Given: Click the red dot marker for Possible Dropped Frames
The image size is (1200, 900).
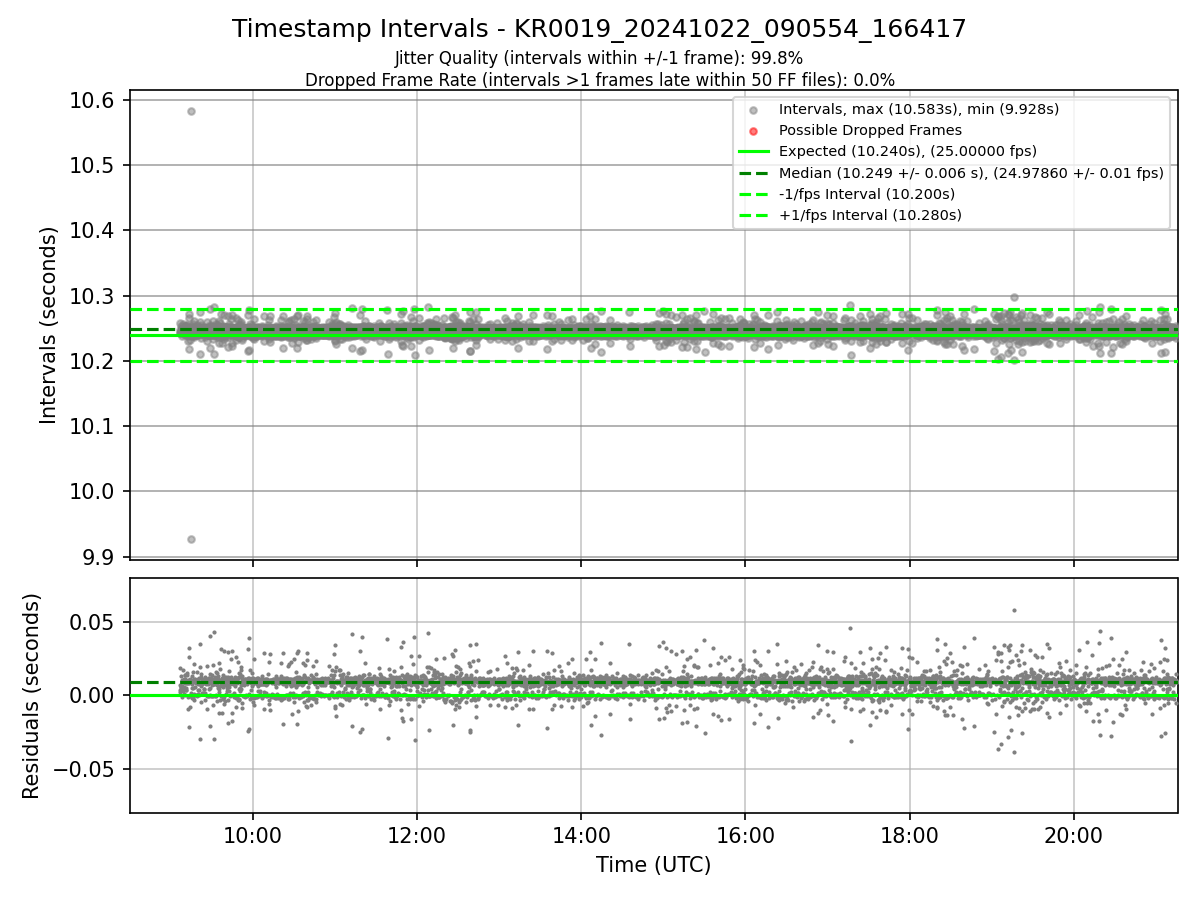Looking at the screenshot, I should [754, 131].
